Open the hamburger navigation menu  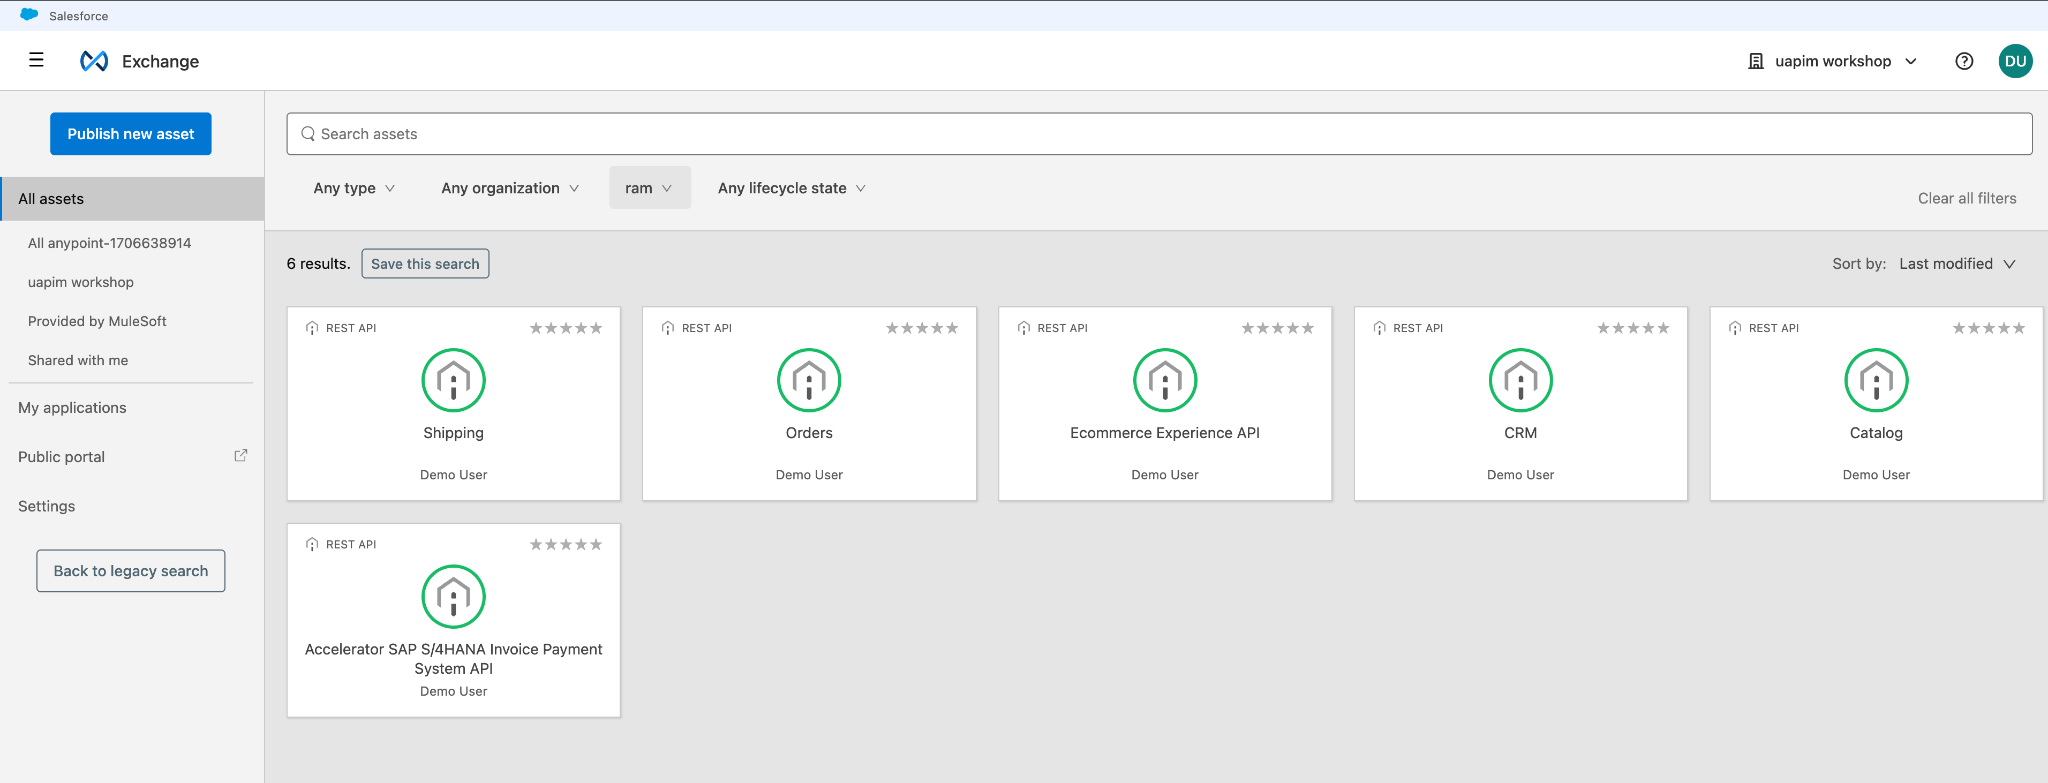point(36,60)
